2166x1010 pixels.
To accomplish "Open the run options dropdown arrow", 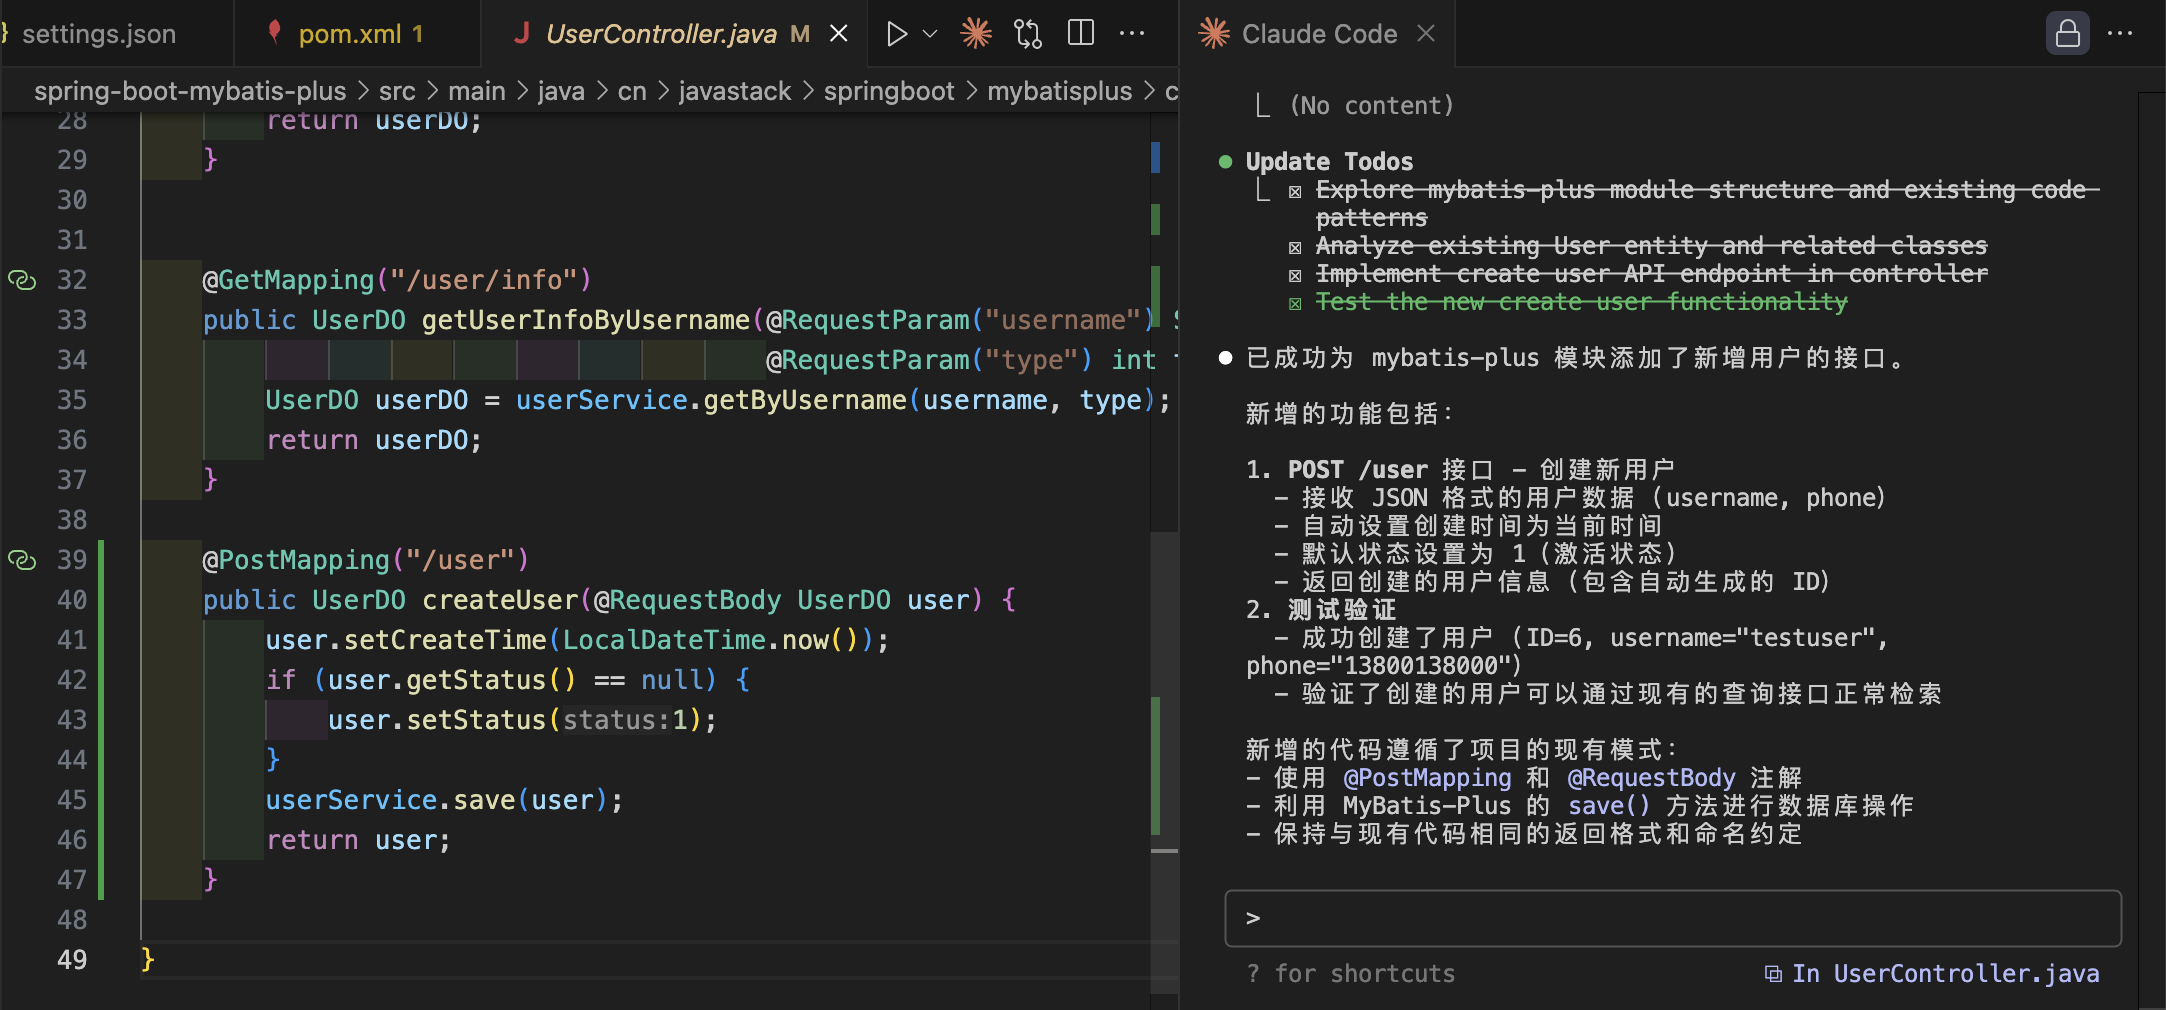I will pyautogui.click(x=930, y=34).
